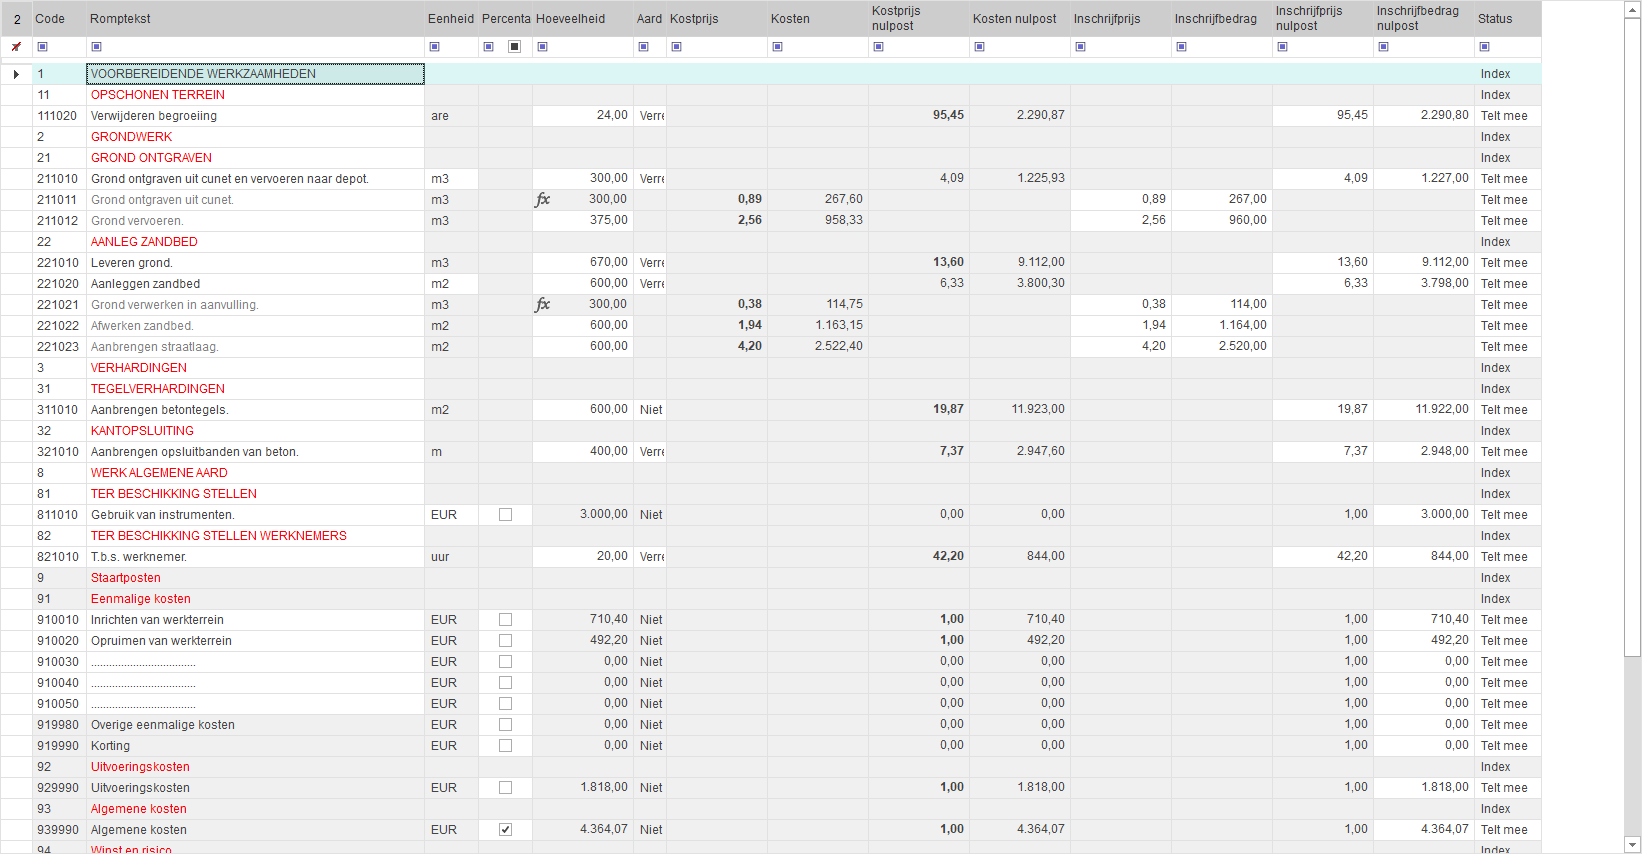The width and height of the screenshot is (1642, 854).
Task: Open the filter operator icon under Hoeveelheid
Action: pyautogui.click(x=542, y=47)
